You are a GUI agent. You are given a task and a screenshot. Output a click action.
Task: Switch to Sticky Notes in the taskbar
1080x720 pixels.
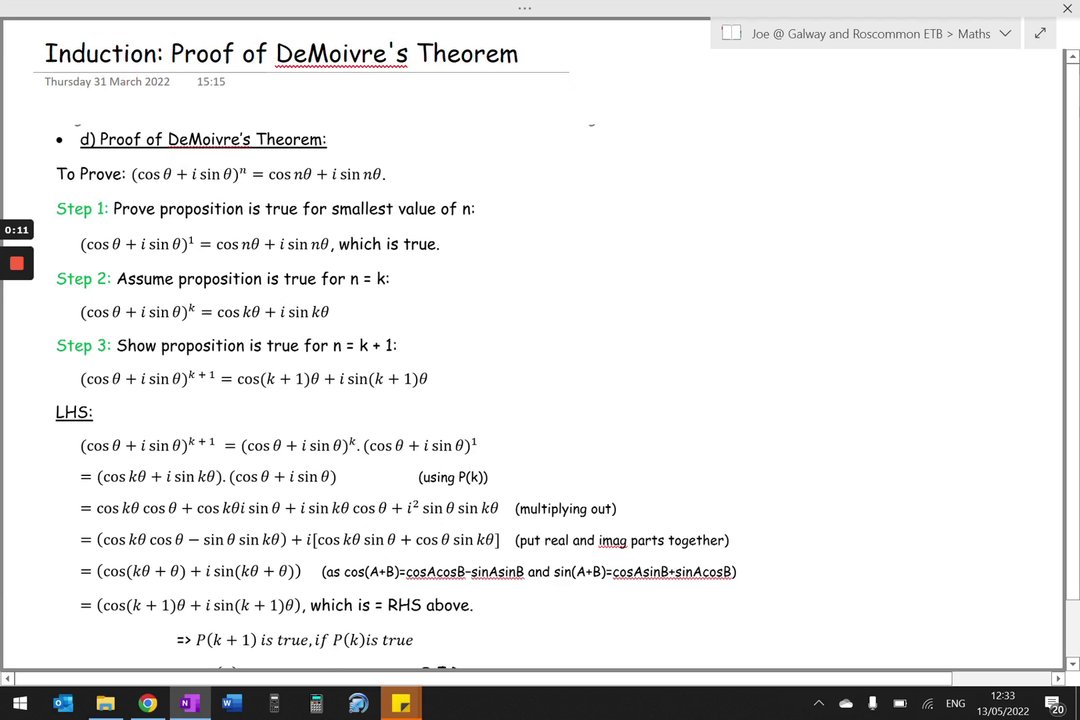pyautogui.click(x=401, y=703)
